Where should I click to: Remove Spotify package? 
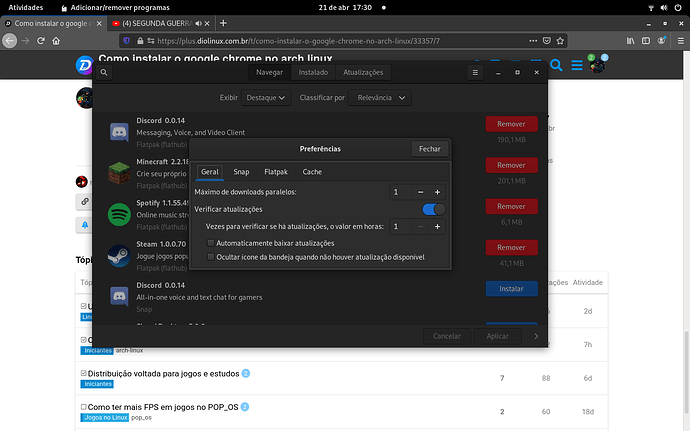pyautogui.click(x=511, y=206)
